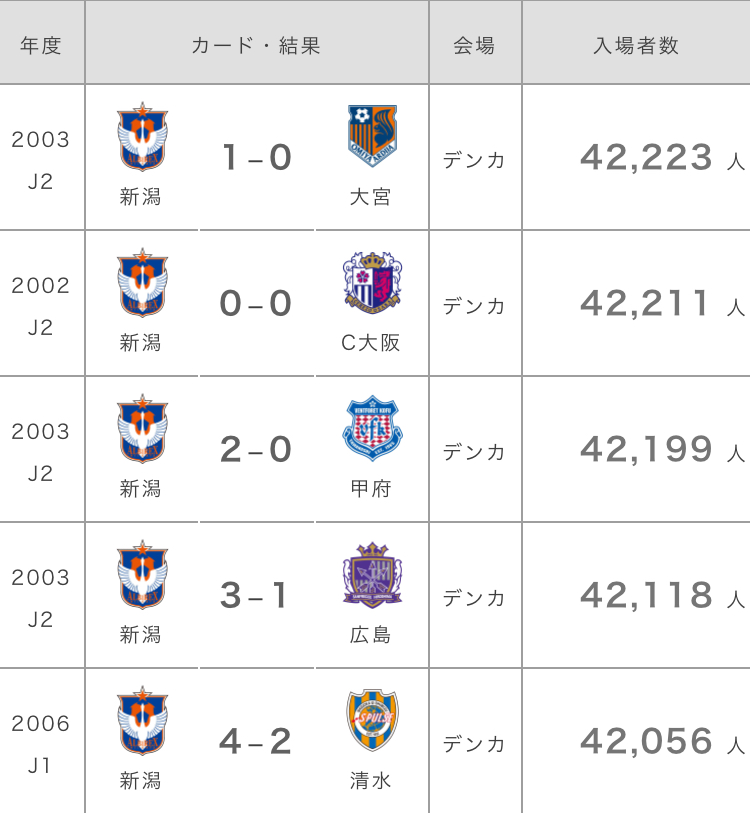Open the 4-2 score against 清水
Viewport: 750px width, 813px height.
pyautogui.click(x=256, y=741)
